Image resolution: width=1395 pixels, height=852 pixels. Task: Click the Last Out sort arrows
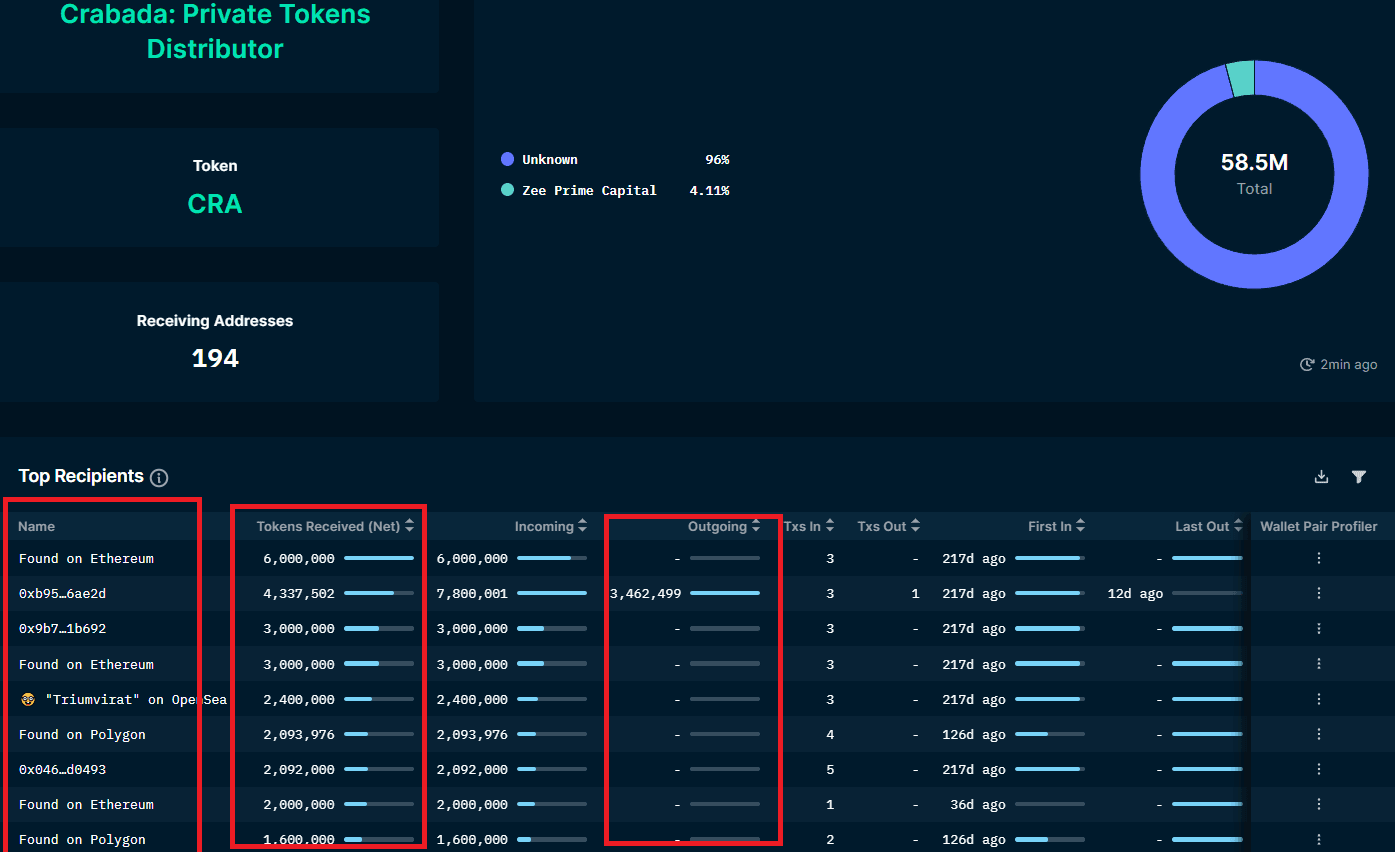tap(1238, 526)
